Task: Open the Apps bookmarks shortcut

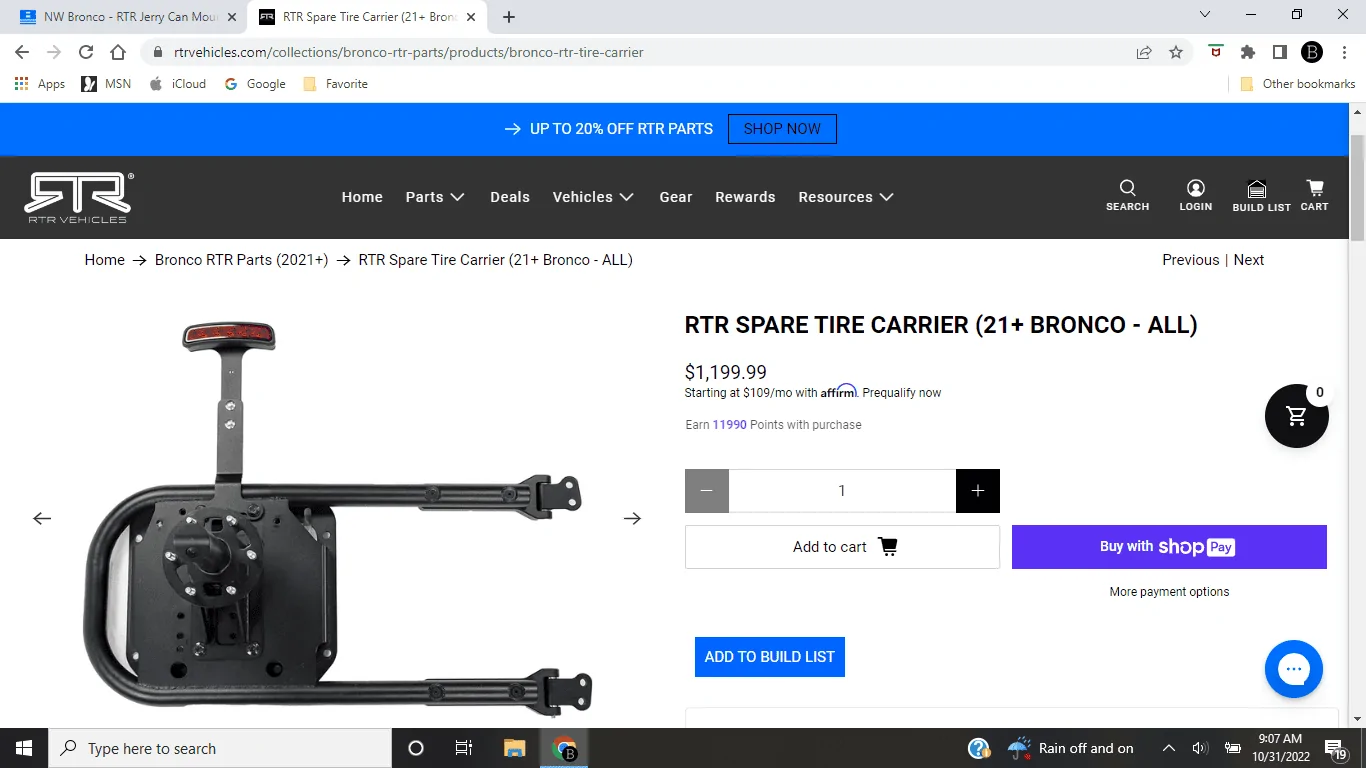Action: (40, 84)
